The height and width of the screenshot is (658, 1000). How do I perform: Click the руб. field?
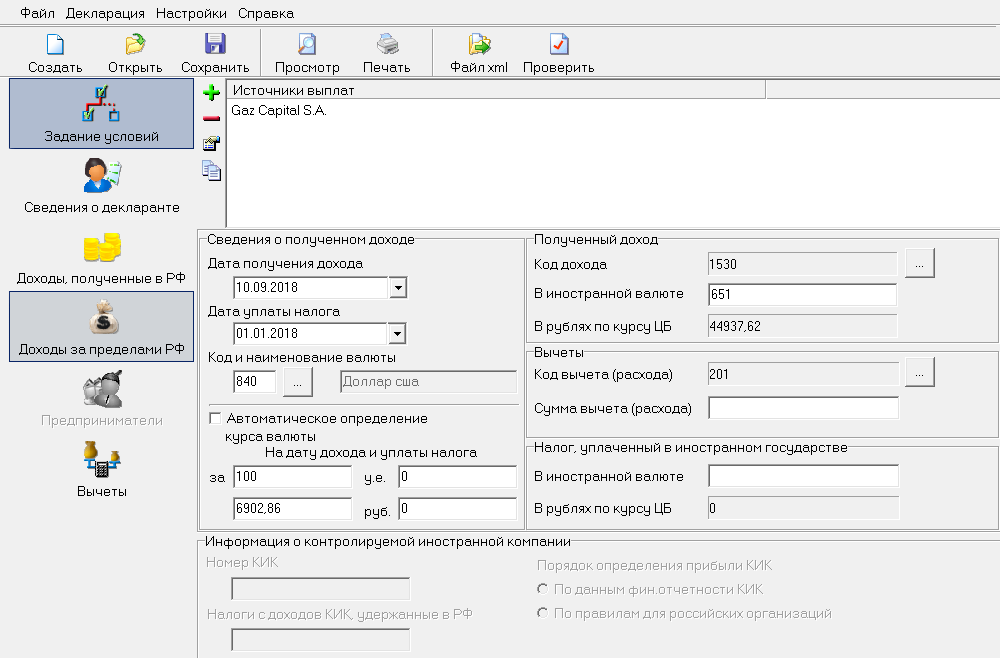coord(457,508)
